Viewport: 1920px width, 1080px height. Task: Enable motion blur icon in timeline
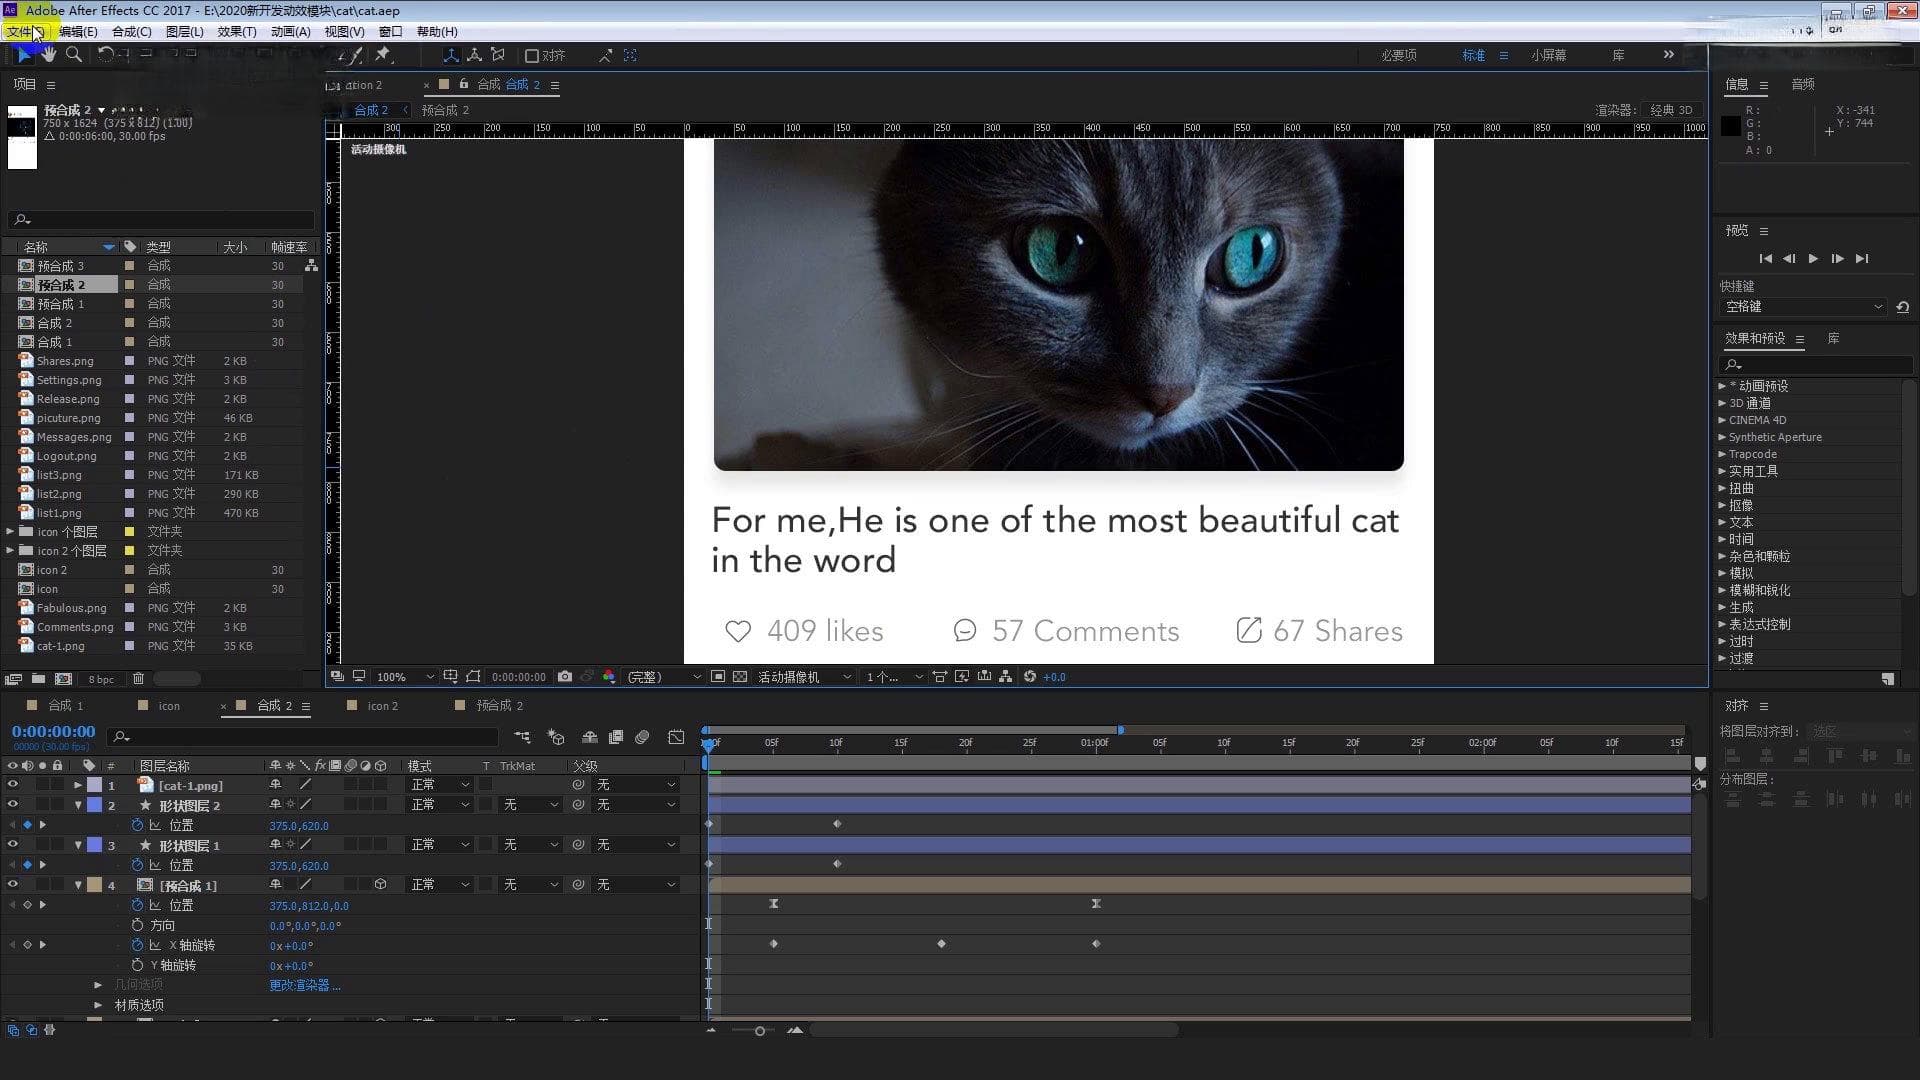click(x=642, y=737)
